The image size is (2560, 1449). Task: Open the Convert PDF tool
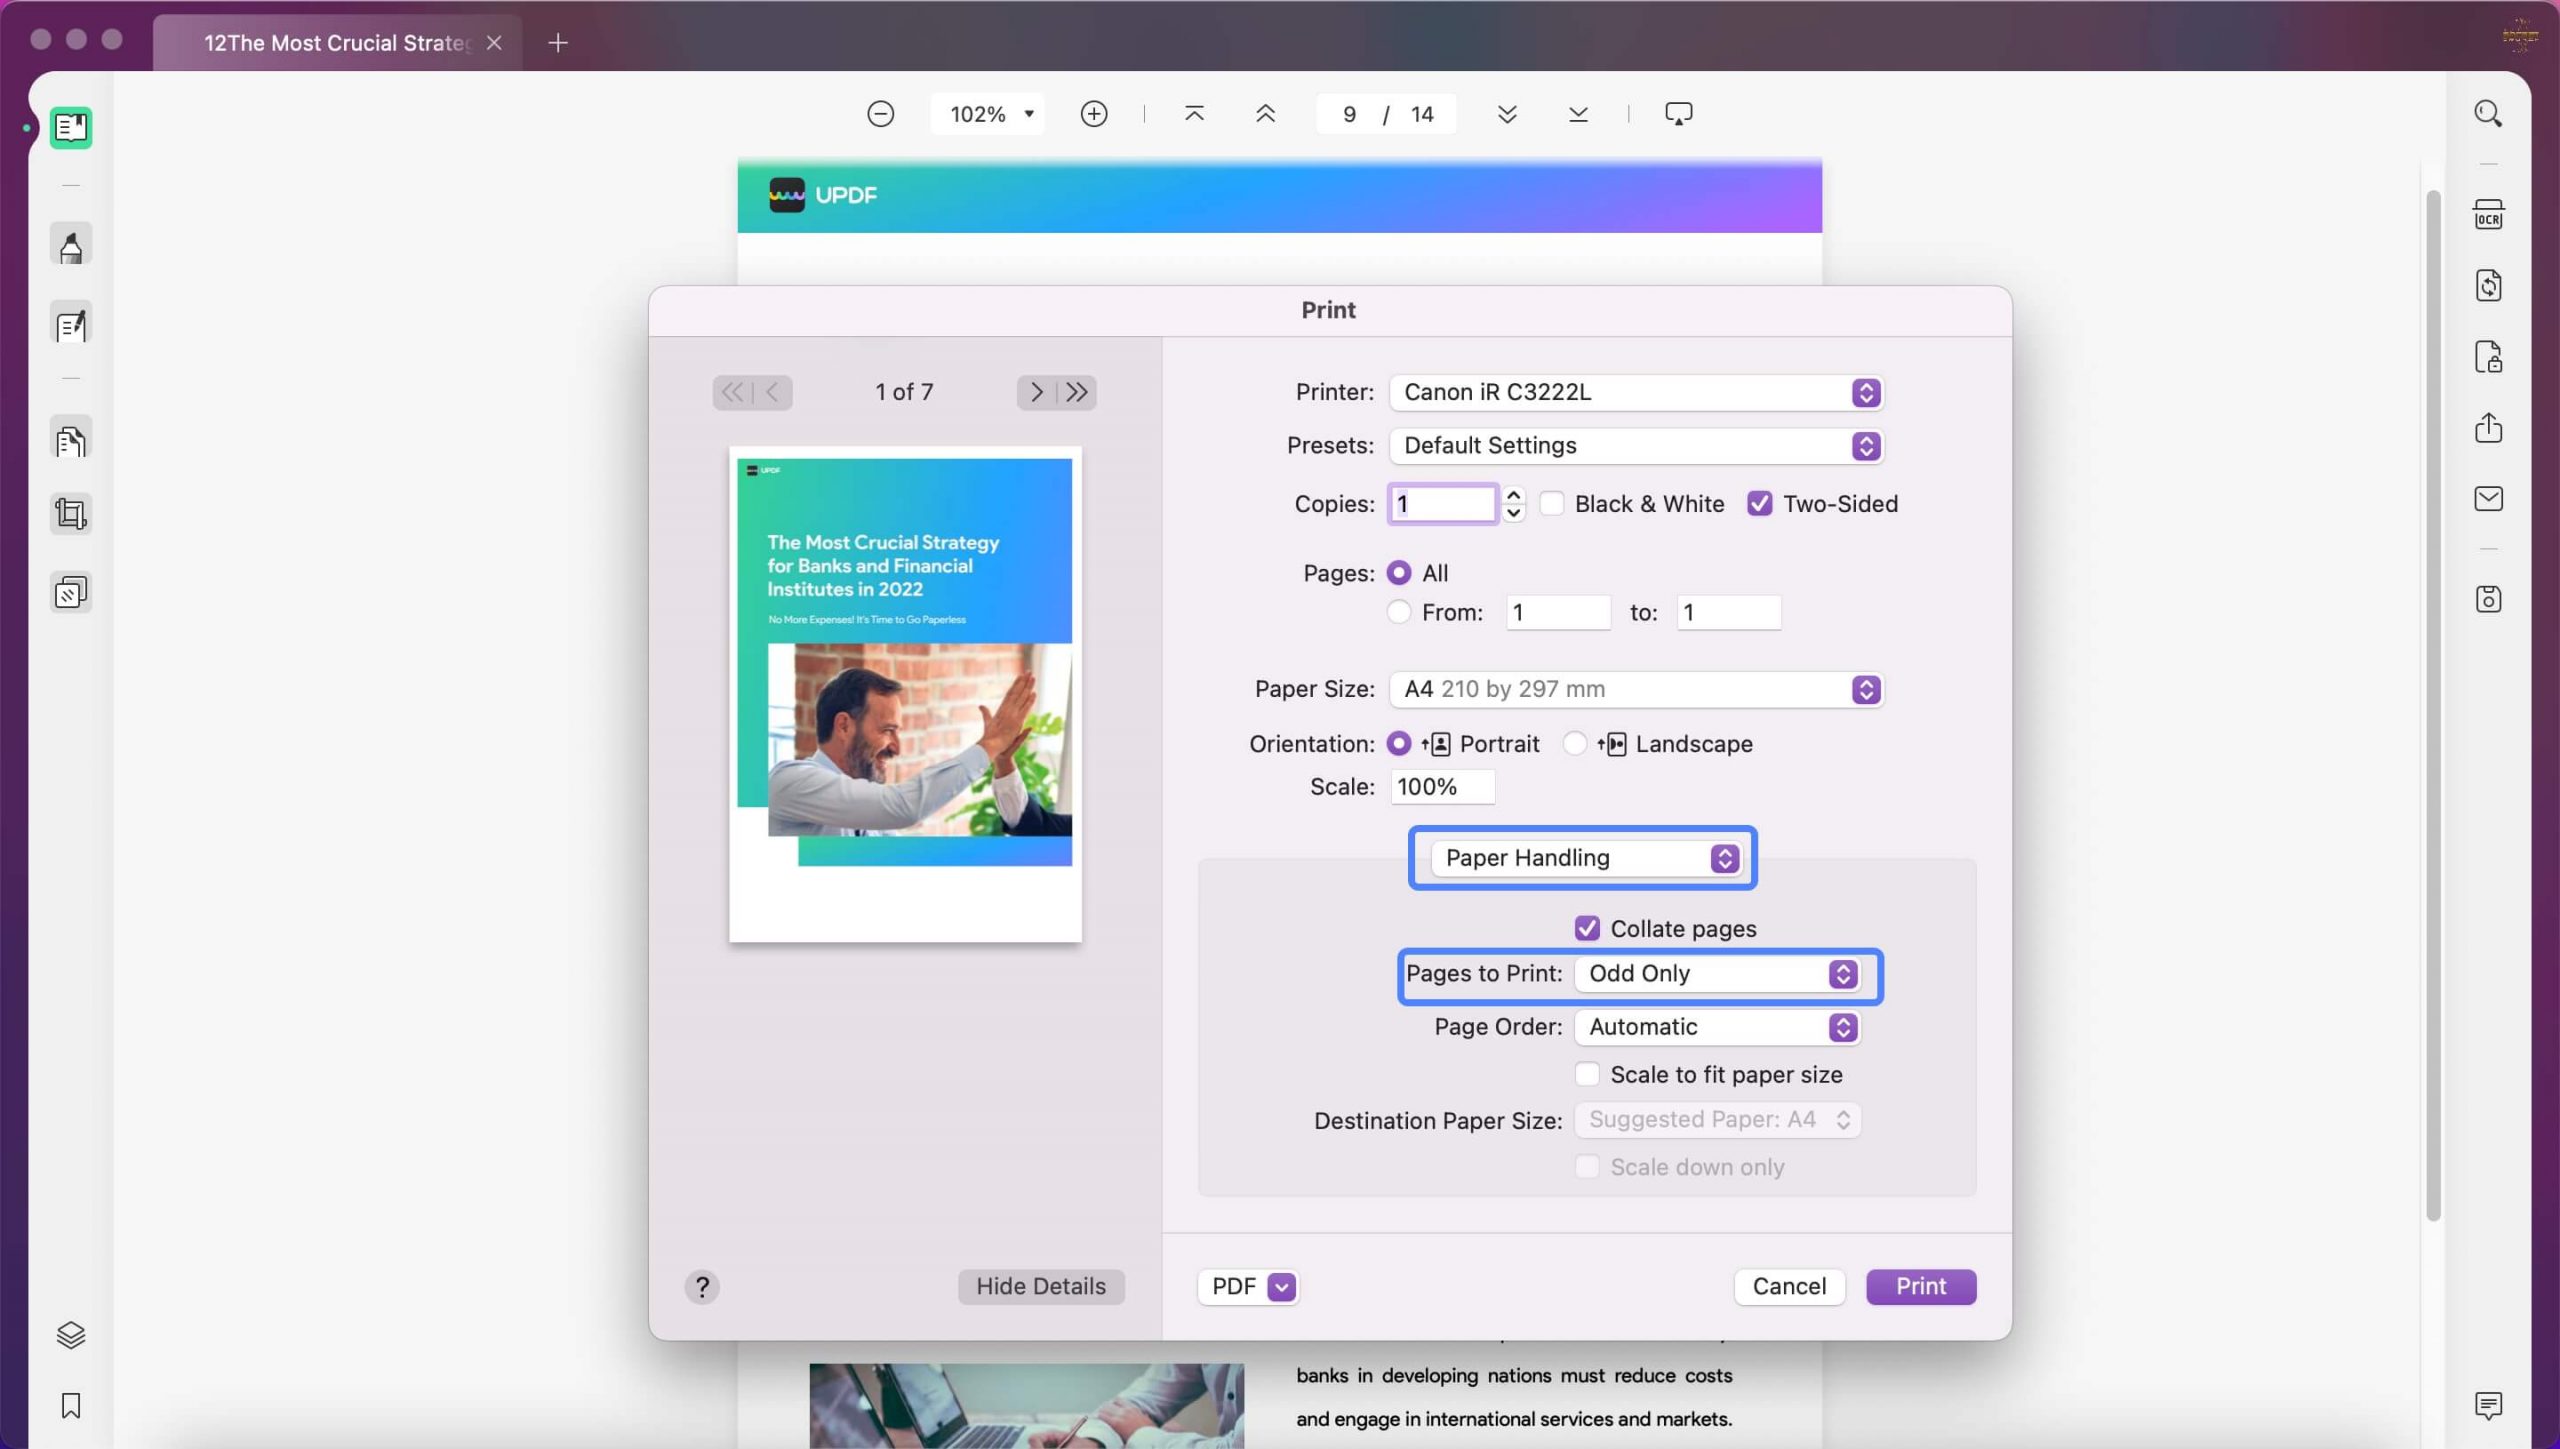pyautogui.click(x=2488, y=285)
